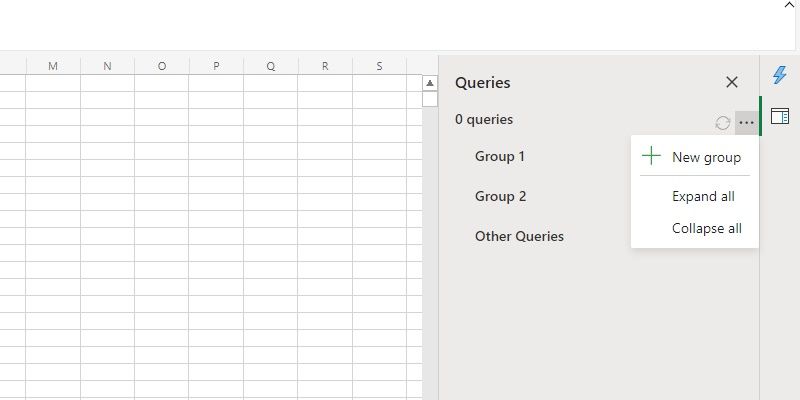Select Group 2 in the queries list
Viewport: 800px width, 400px height.
coord(500,196)
